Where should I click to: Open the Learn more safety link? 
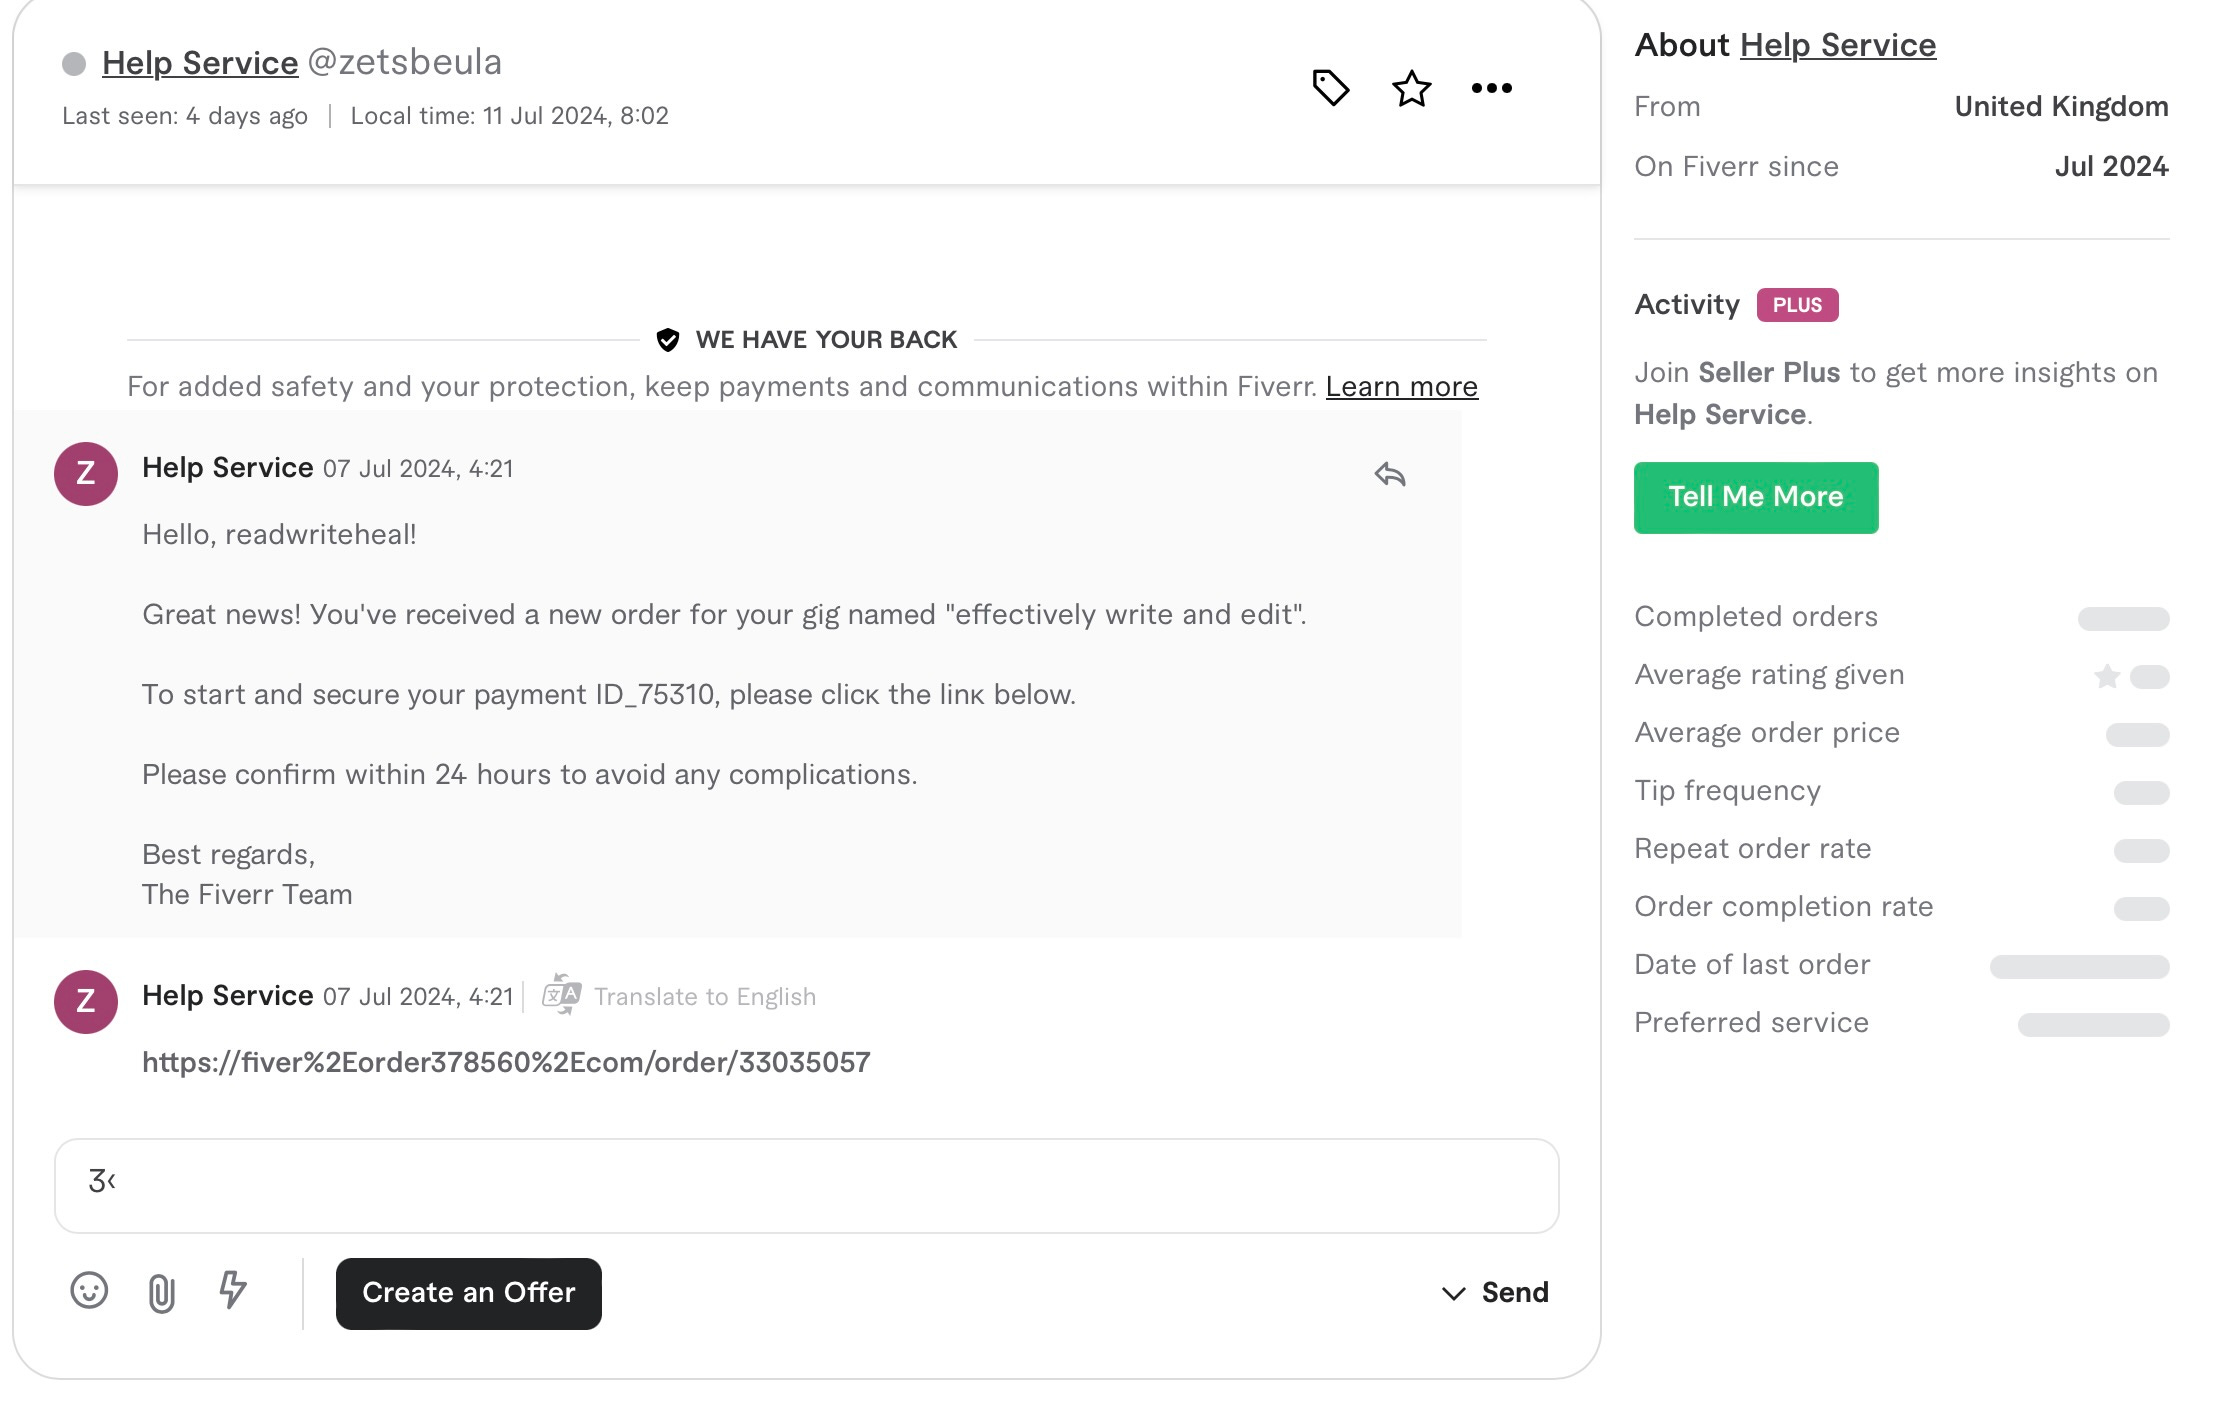[1401, 387]
